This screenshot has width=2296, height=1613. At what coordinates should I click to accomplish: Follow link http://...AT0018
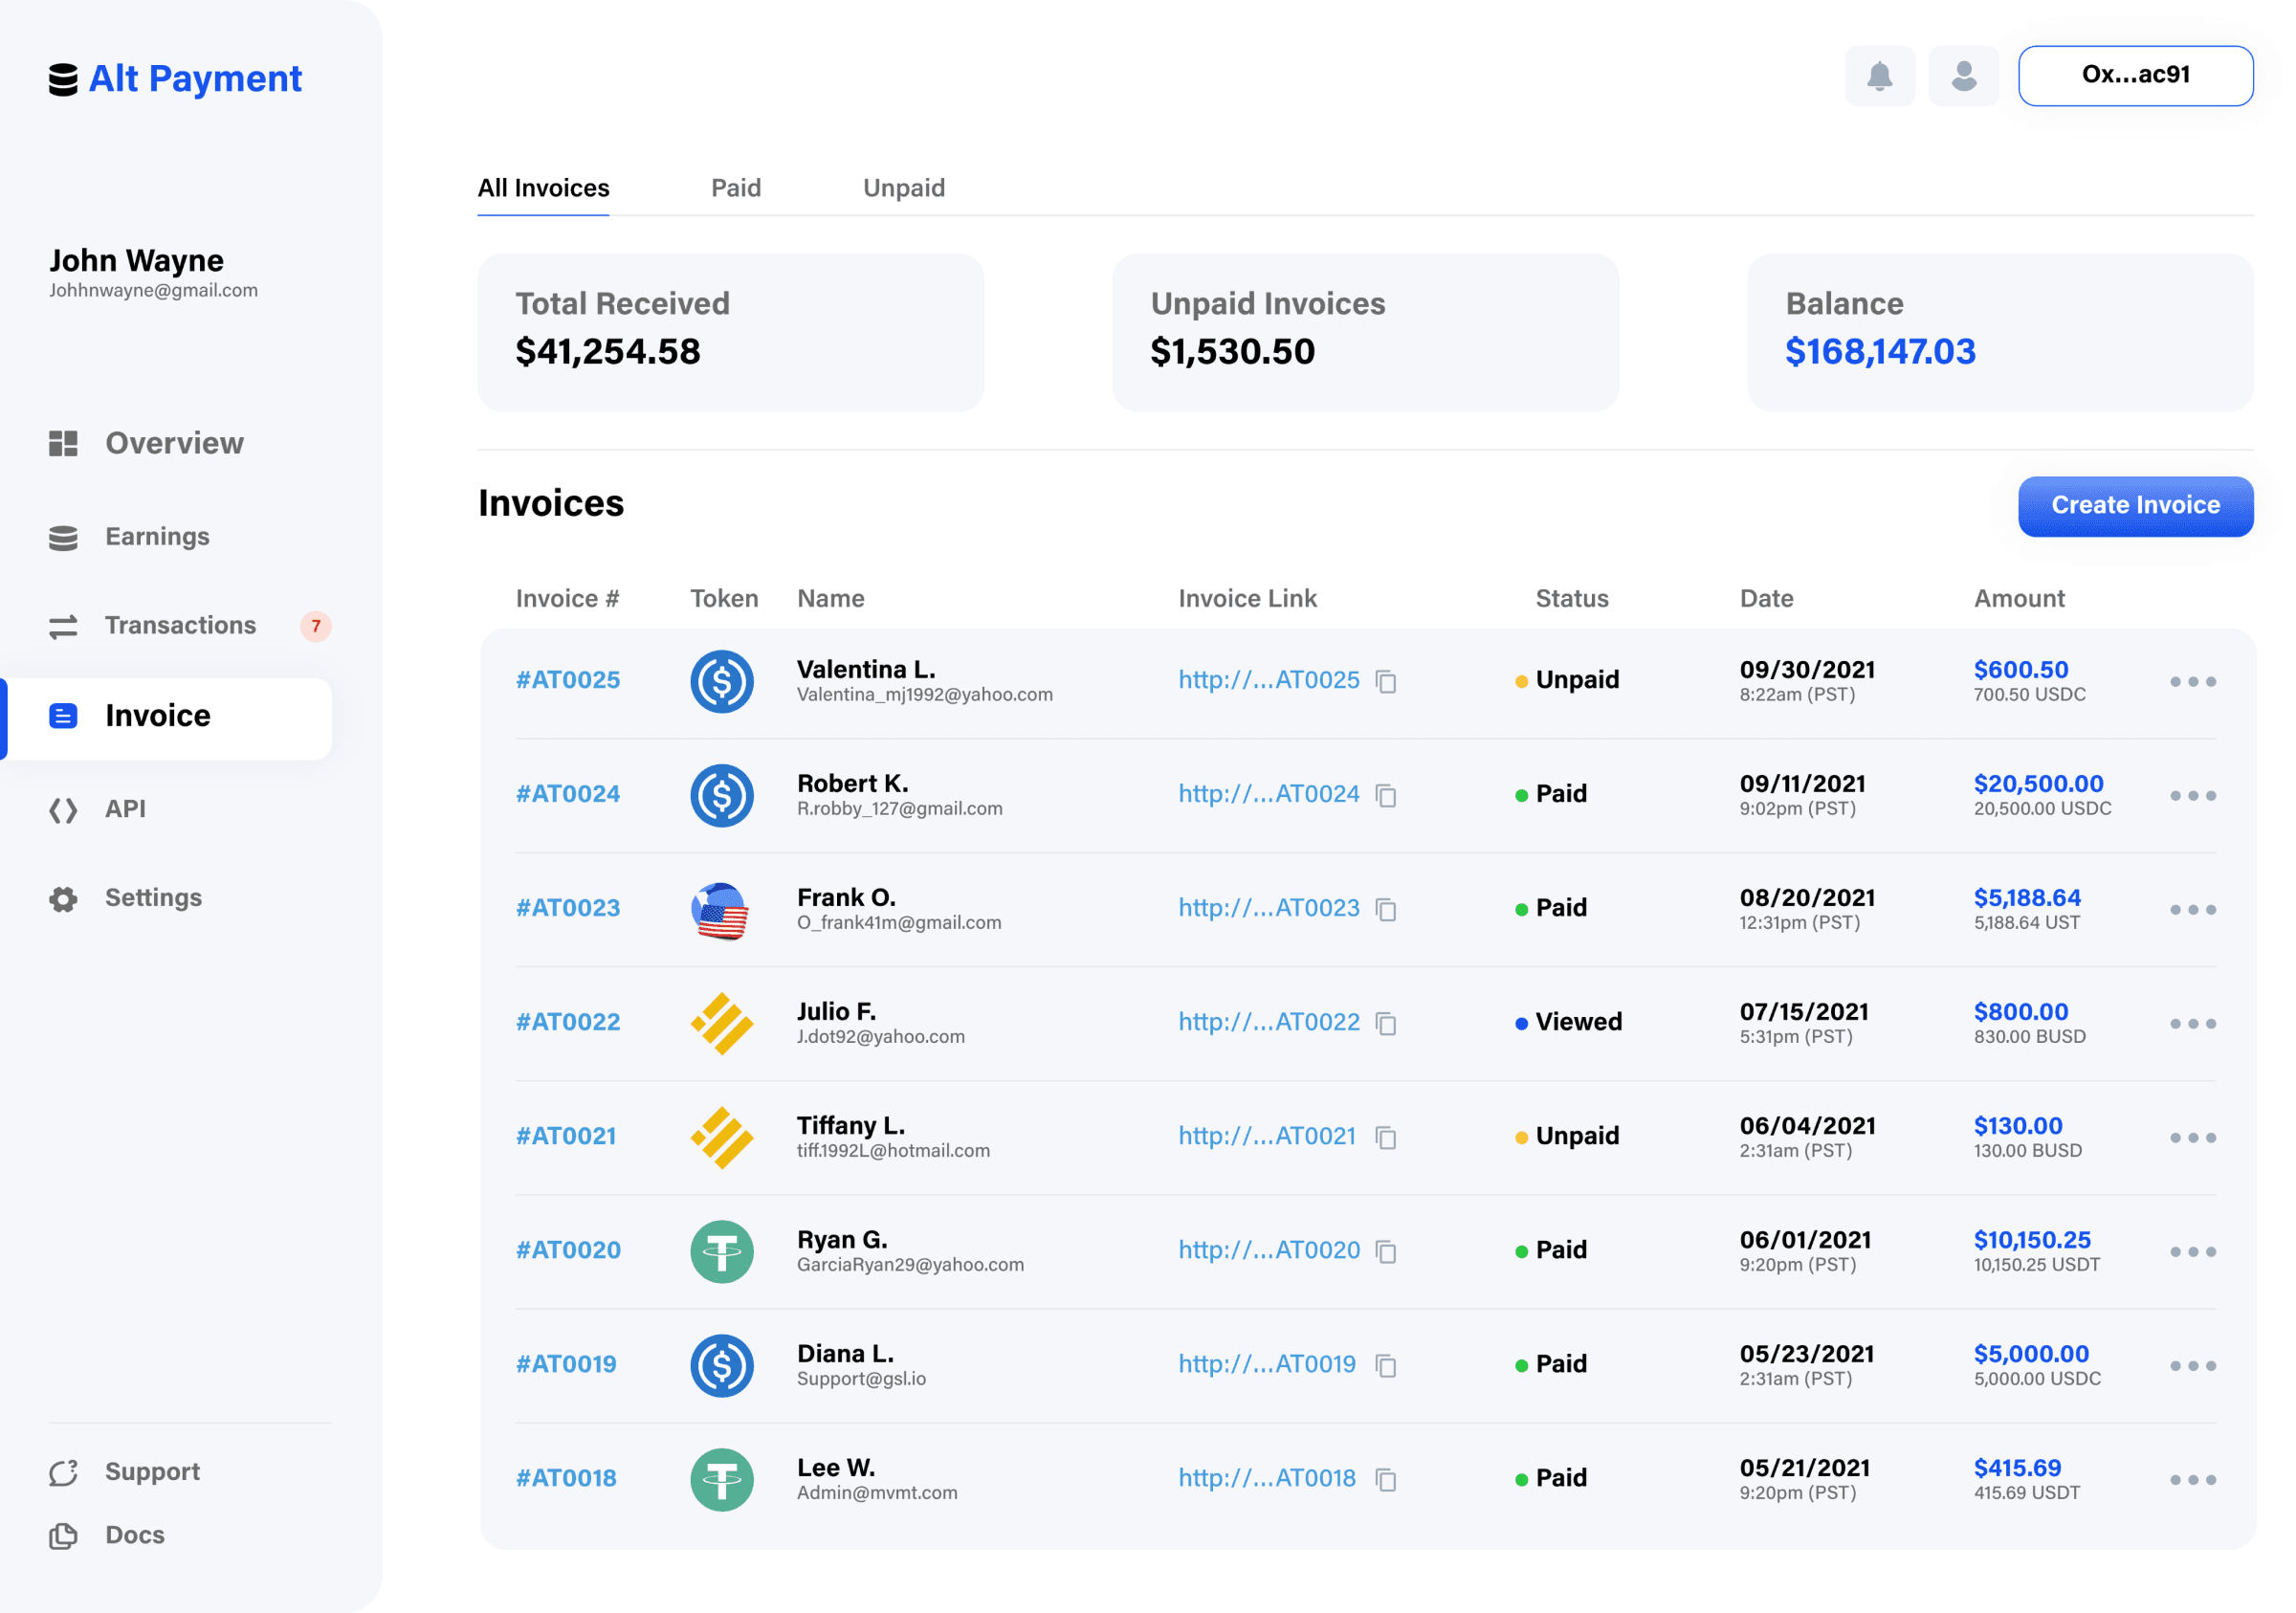pos(1266,1479)
